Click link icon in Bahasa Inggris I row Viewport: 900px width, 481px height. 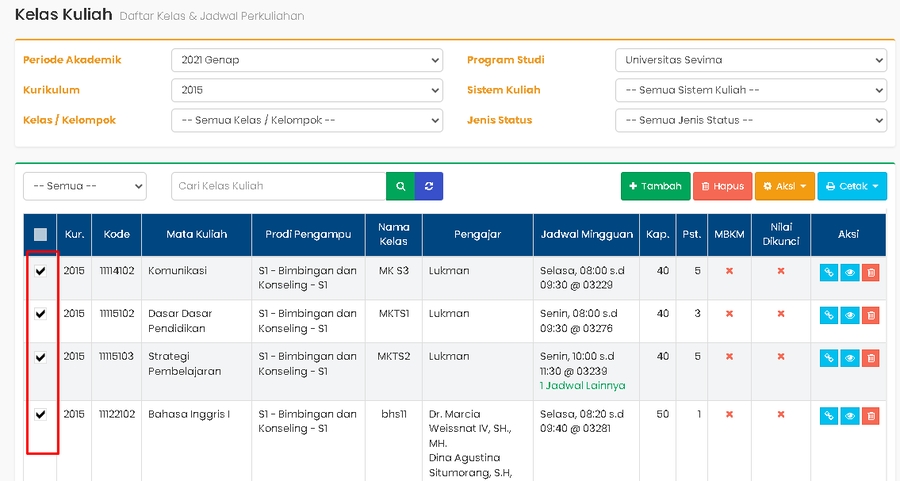pos(829,416)
